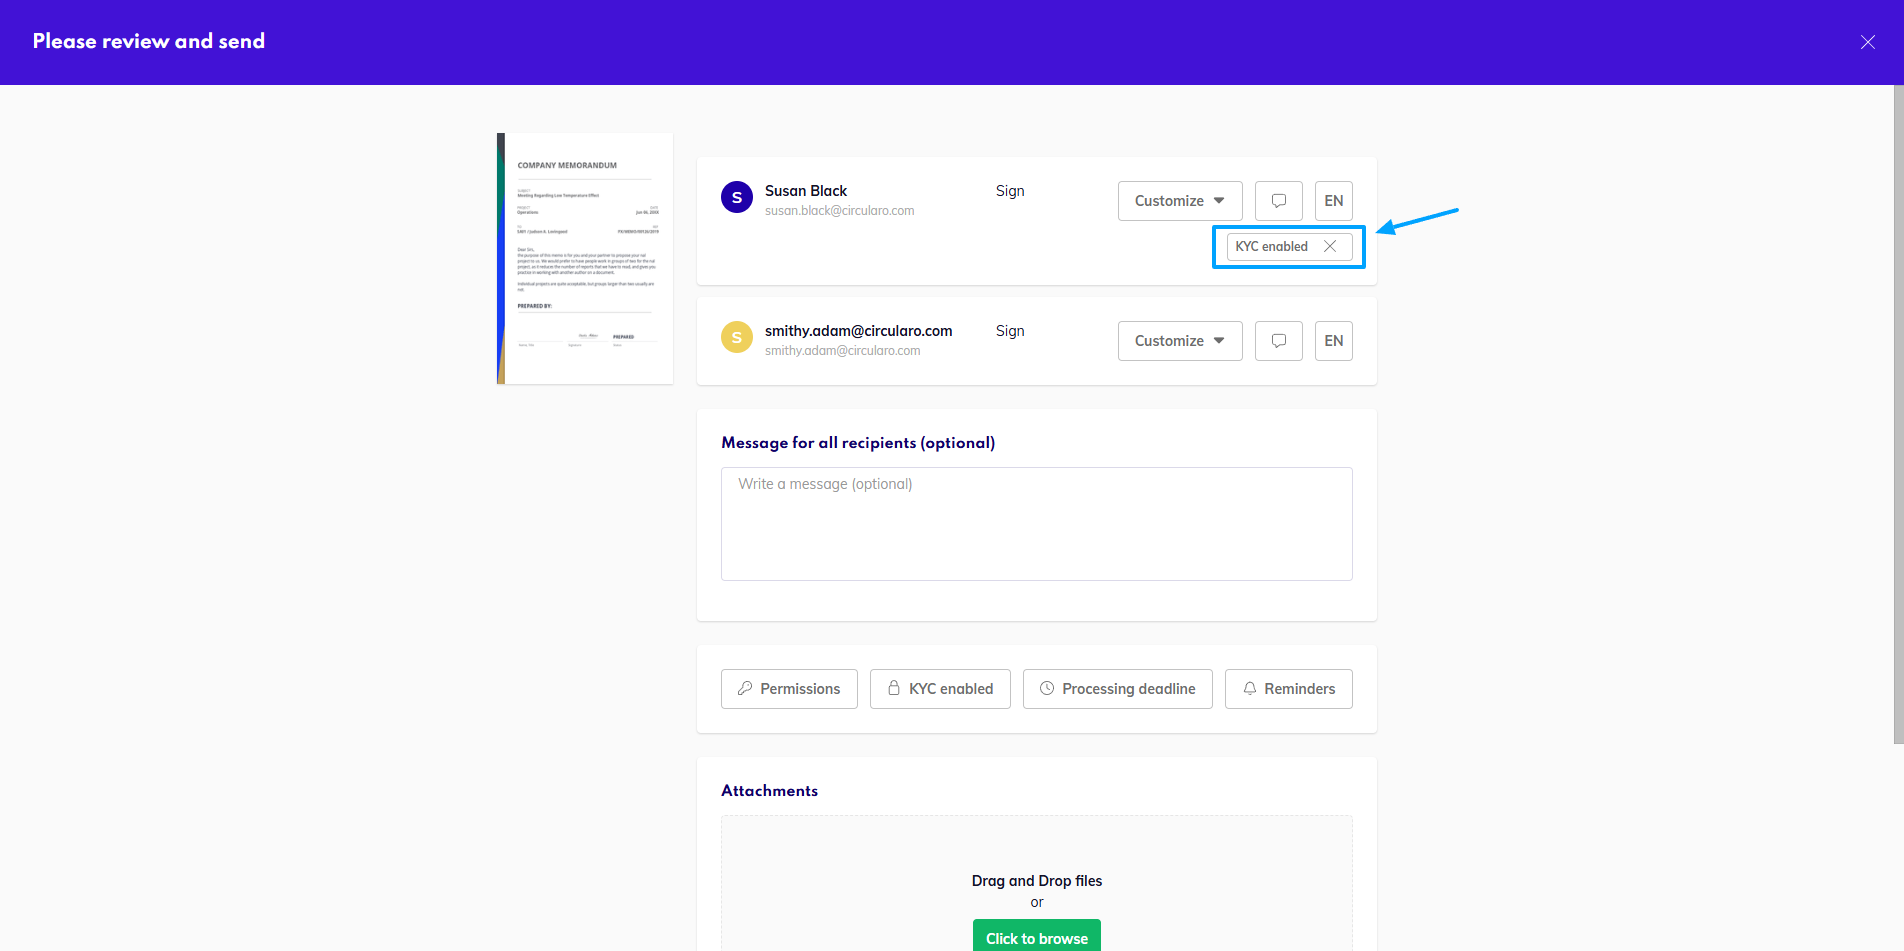Expand the Customize dropdown for smithy.adam

click(x=1179, y=341)
